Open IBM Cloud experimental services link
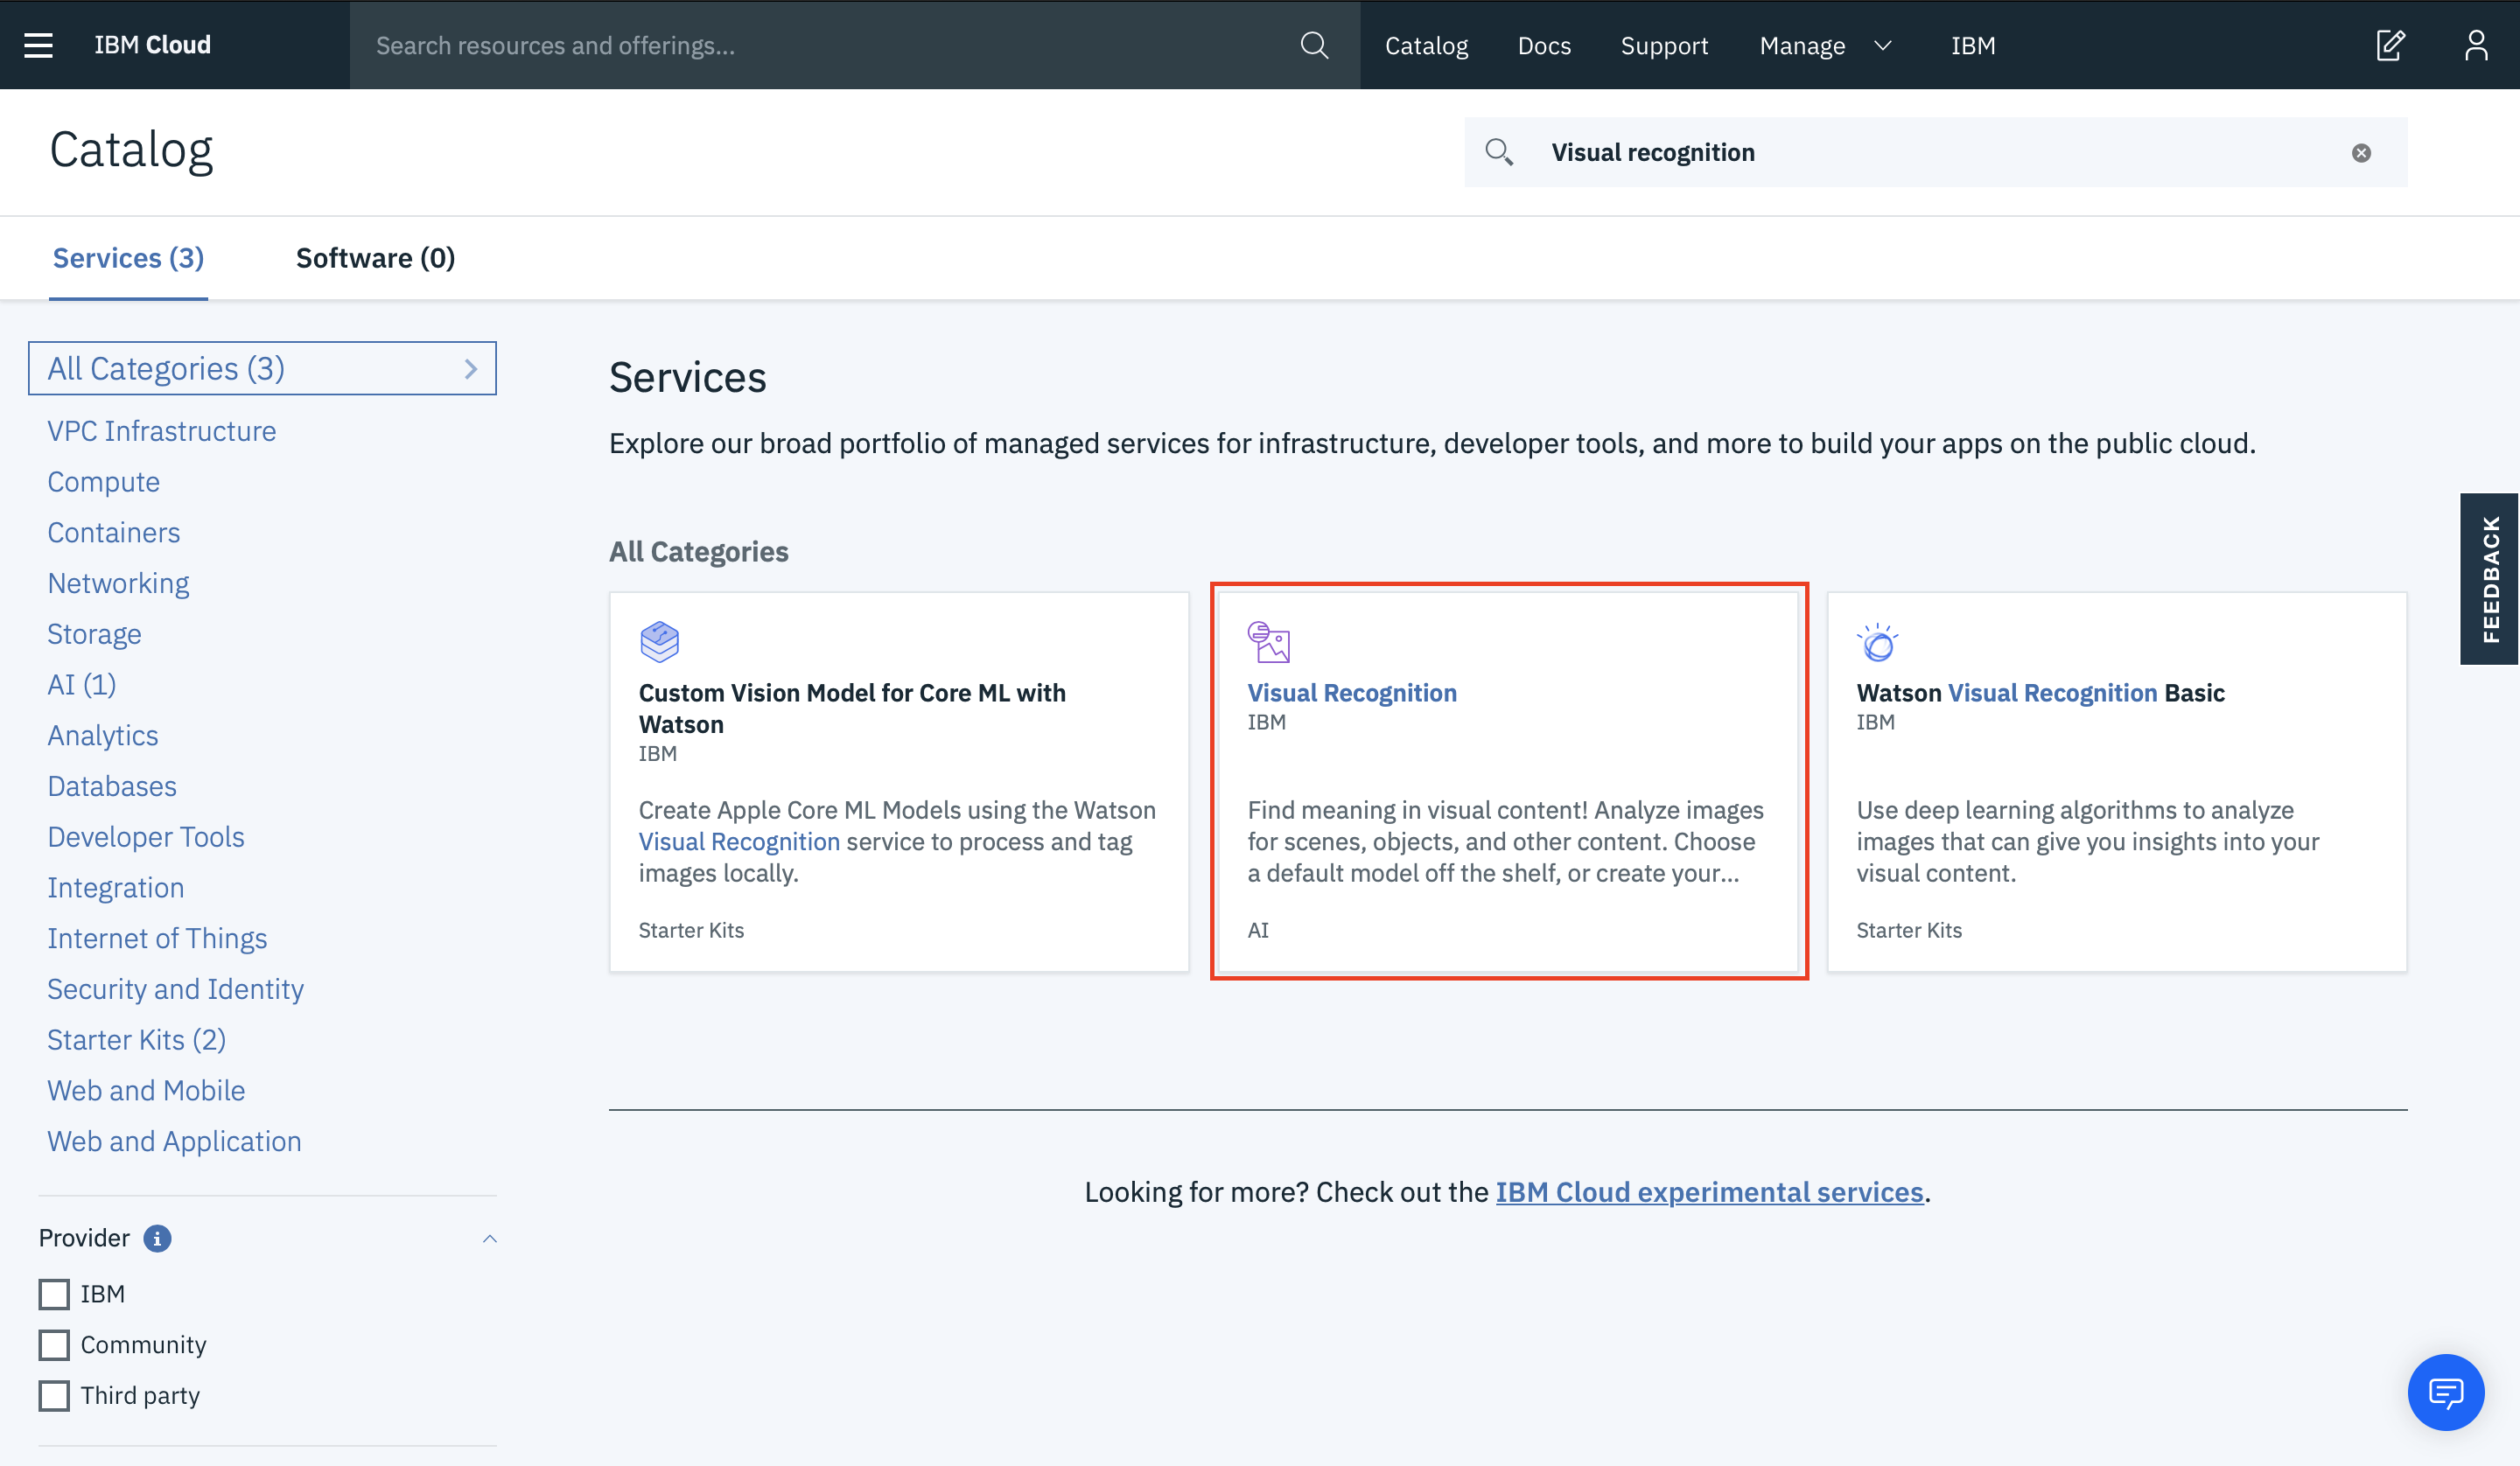This screenshot has width=2520, height=1466. coord(1709,1192)
